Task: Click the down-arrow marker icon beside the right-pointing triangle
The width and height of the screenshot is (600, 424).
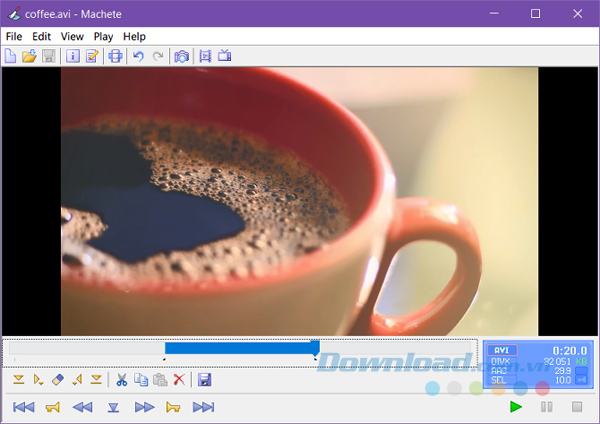Action: [x=18, y=380]
